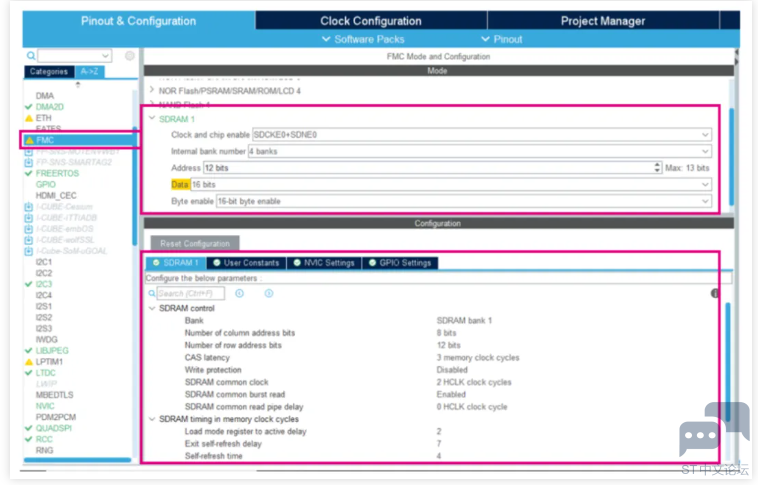Switch to the A->Z view tab
Screen dimensions: 758x485
pos(89,72)
